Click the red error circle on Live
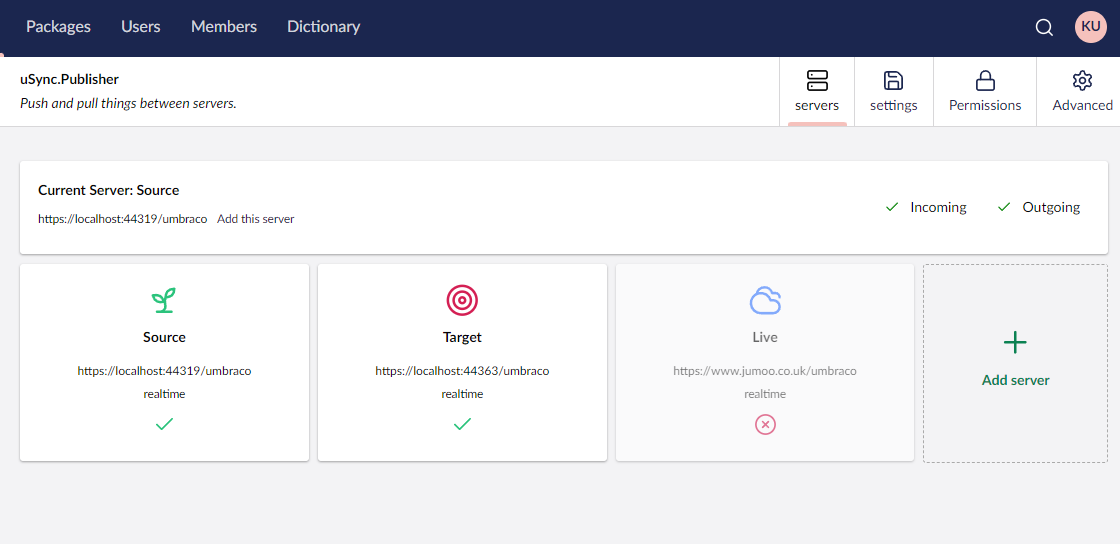The height and width of the screenshot is (544, 1120). [765, 425]
